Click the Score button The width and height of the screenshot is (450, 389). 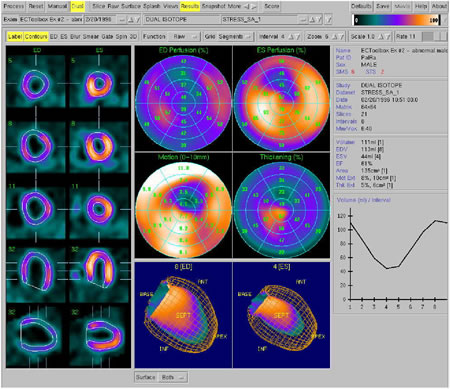(x=272, y=6)
